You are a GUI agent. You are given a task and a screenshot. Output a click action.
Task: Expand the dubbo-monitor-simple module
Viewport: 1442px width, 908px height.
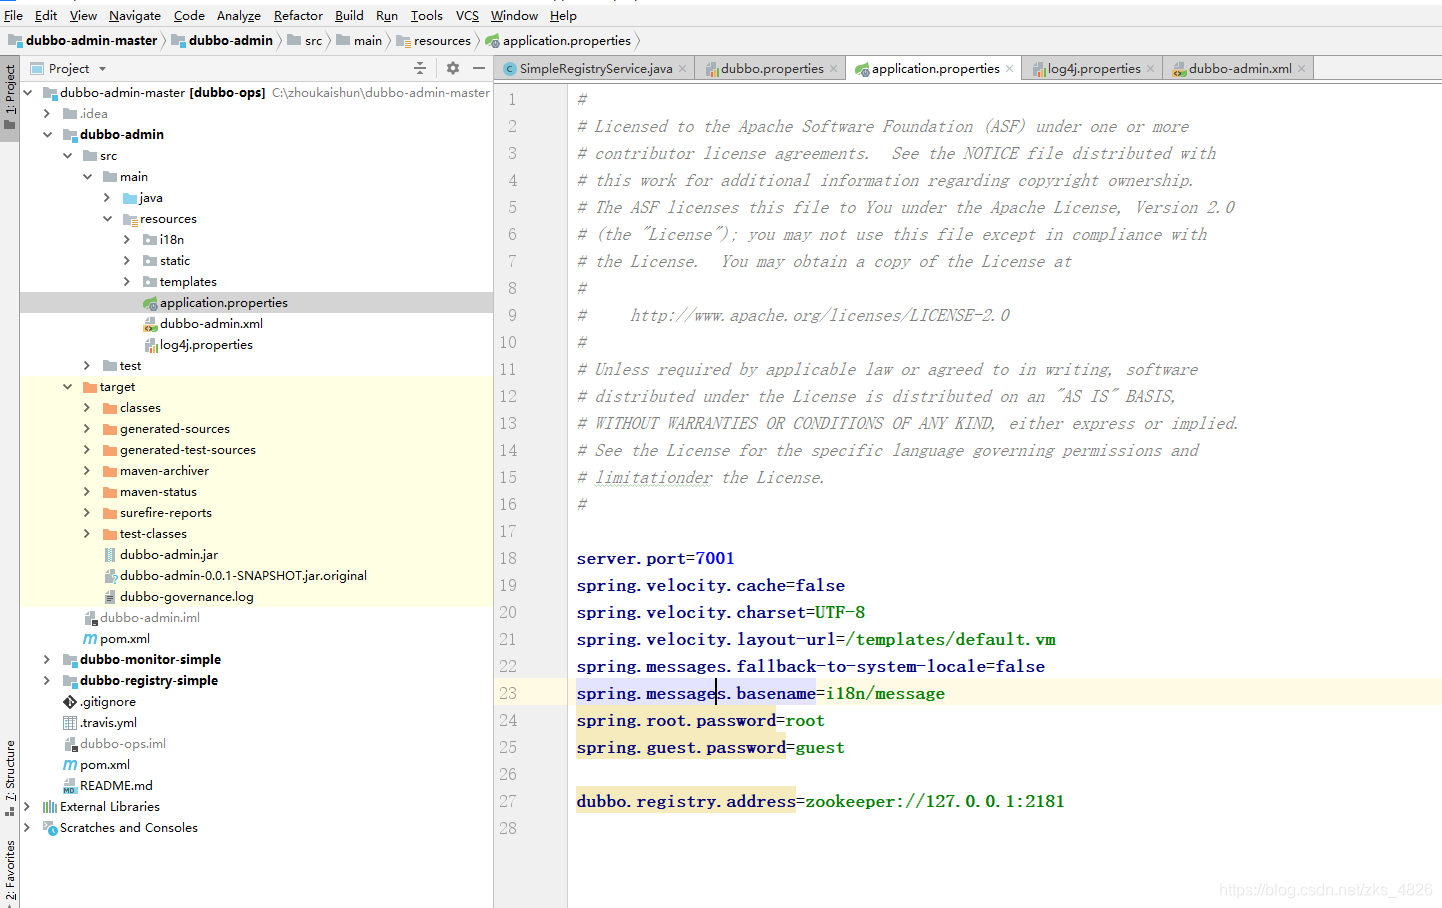pos(47,659)
